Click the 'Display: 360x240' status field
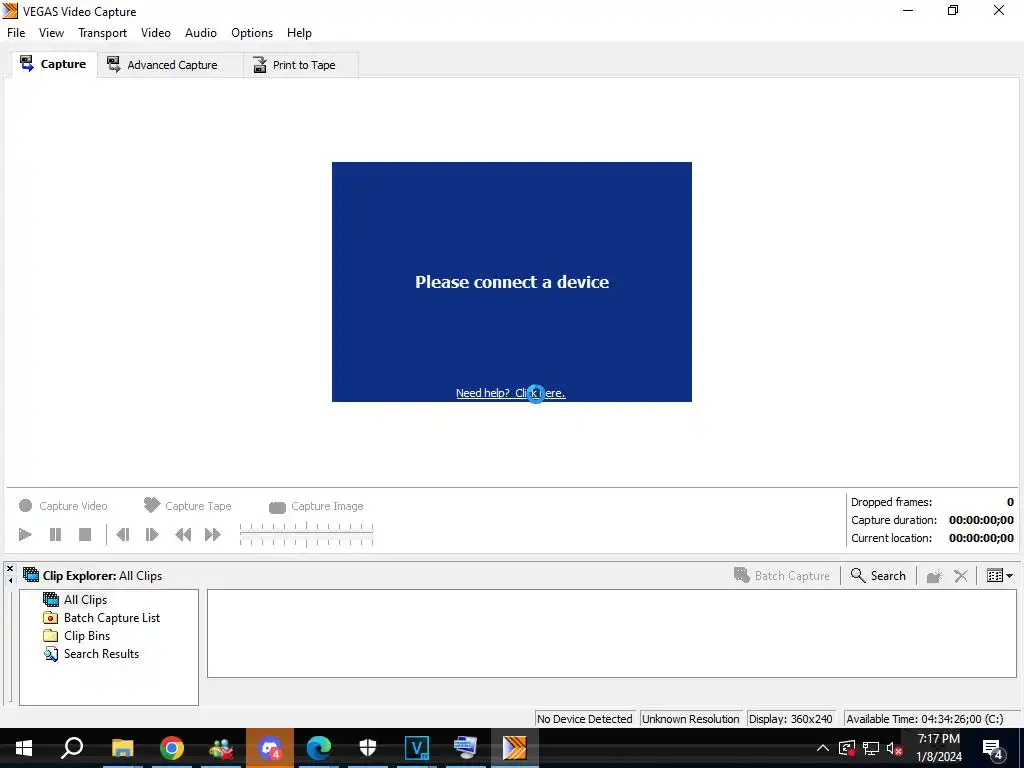 [791, 719]
